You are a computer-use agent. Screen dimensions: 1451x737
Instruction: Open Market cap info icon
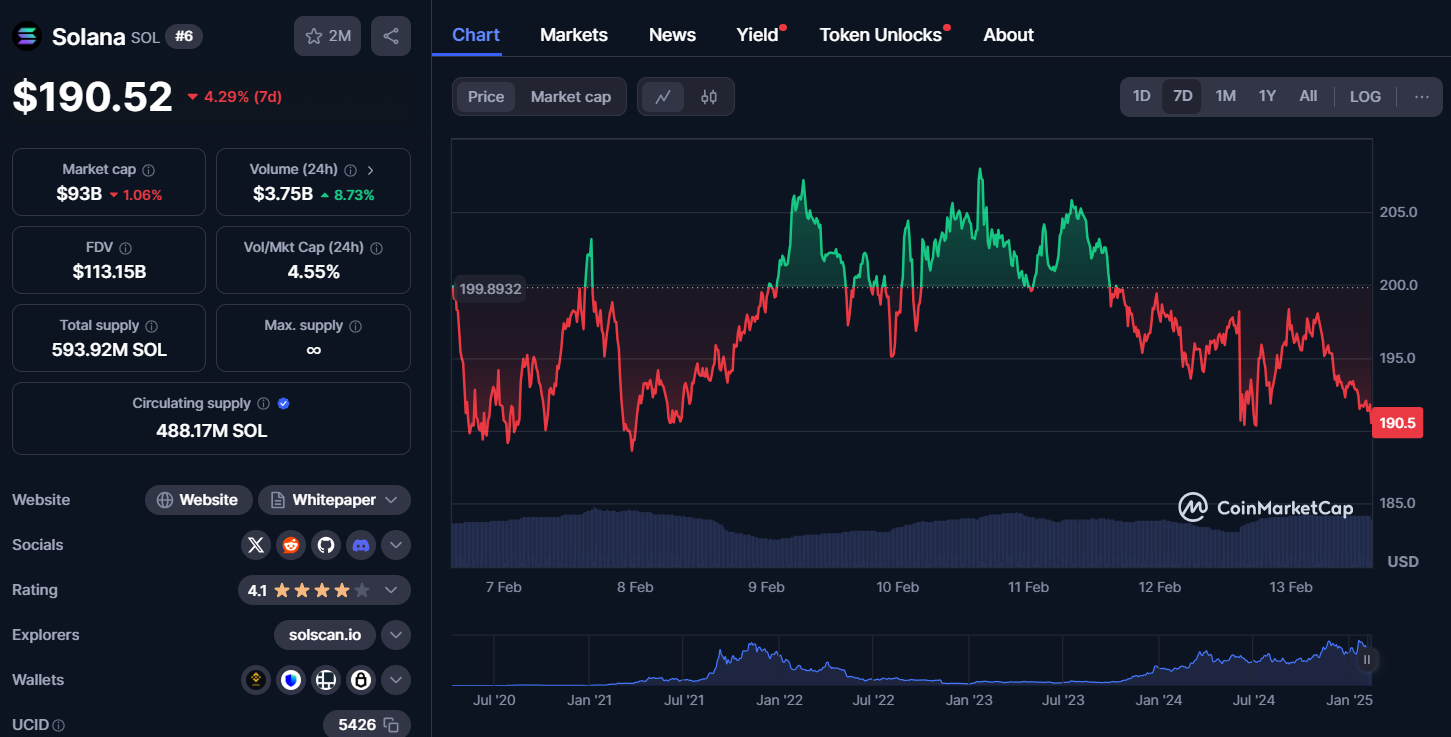148,170
